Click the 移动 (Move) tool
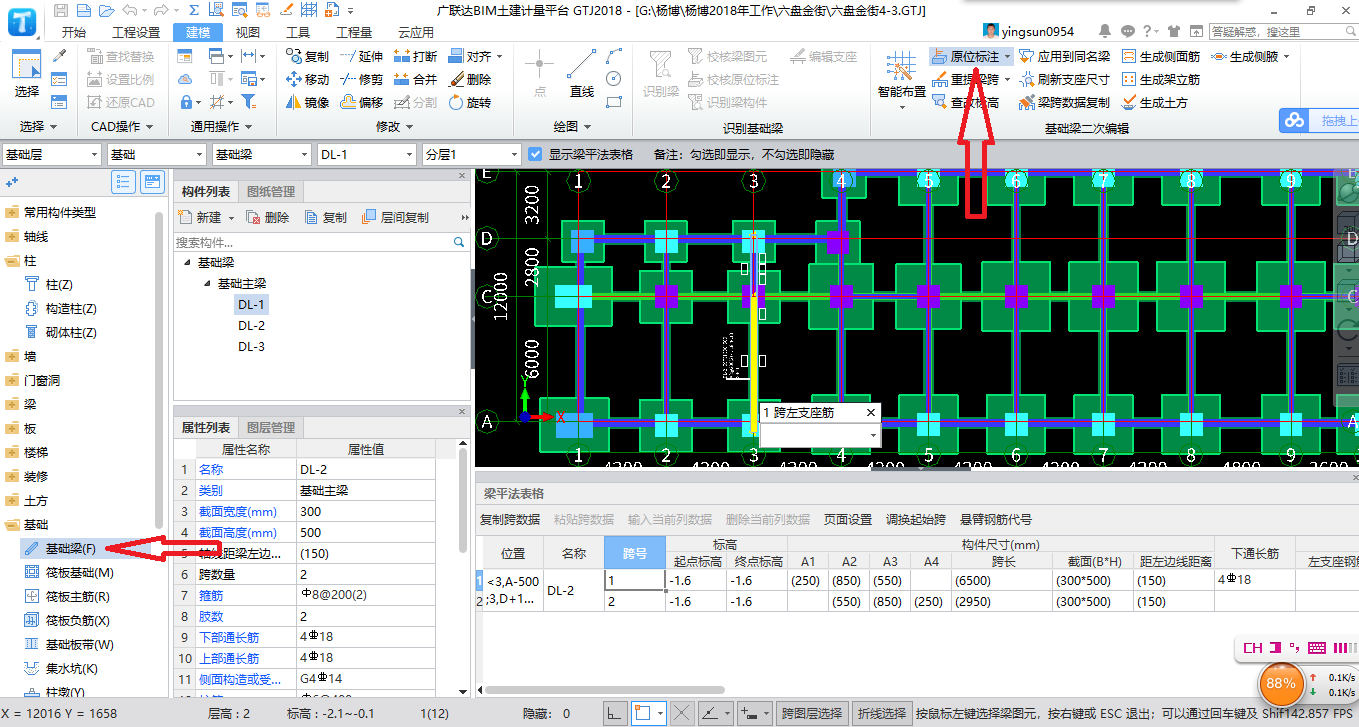Viewport: 1359px width, 727px height. 307,79
